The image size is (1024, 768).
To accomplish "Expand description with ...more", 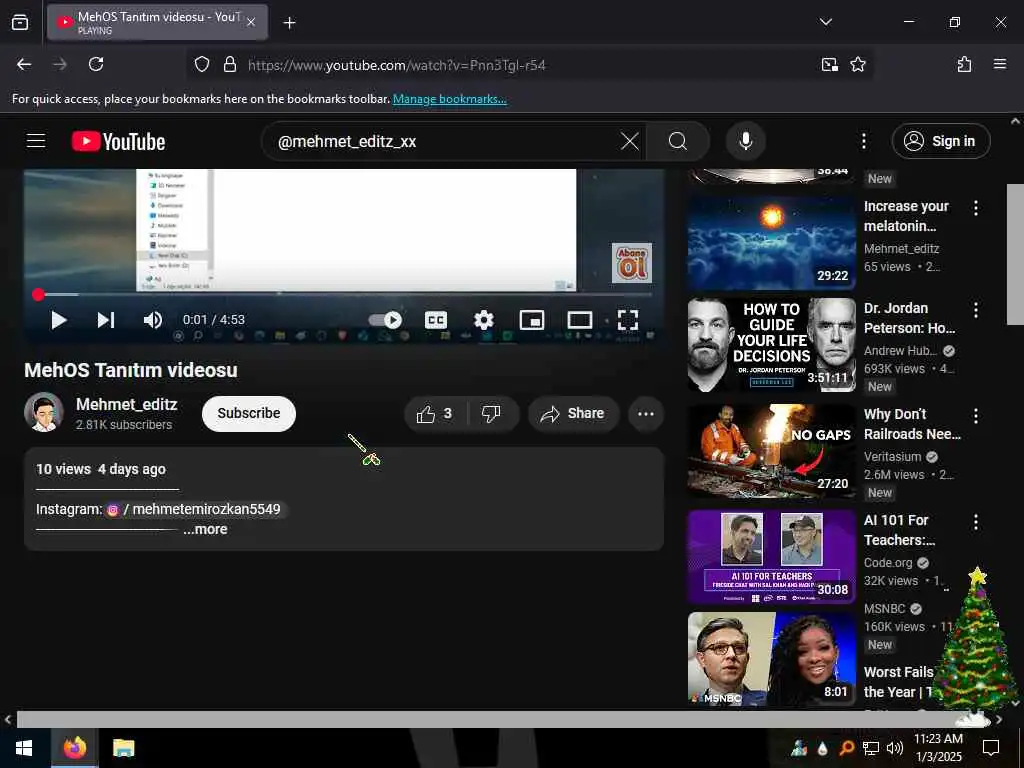I will coord(205,530).
